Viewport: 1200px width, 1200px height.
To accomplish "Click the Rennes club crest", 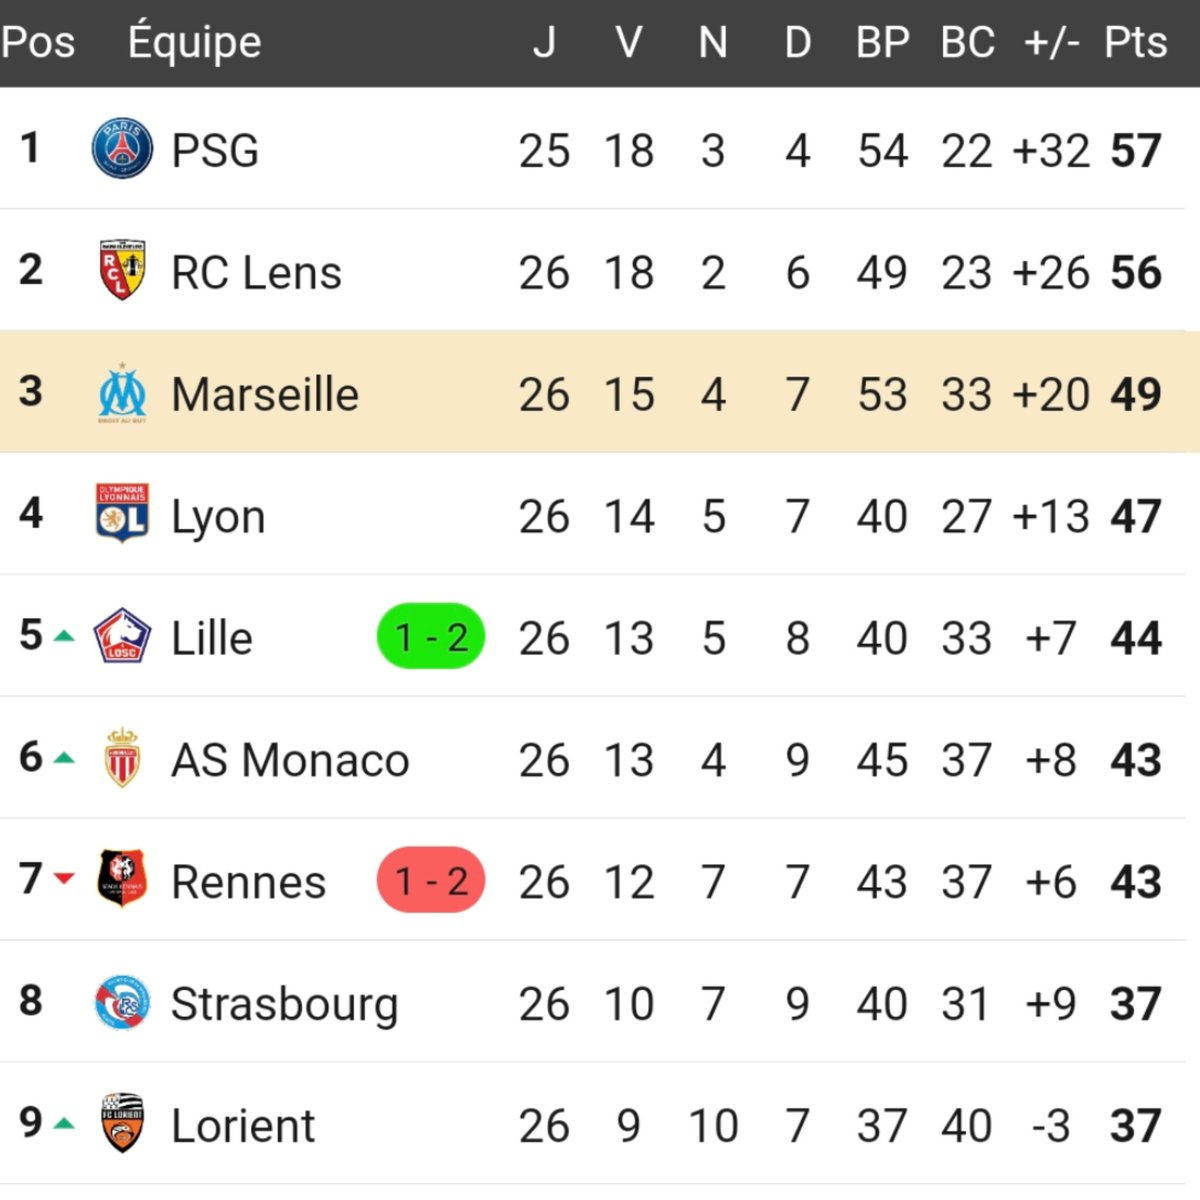I will (x=122, y=879).
